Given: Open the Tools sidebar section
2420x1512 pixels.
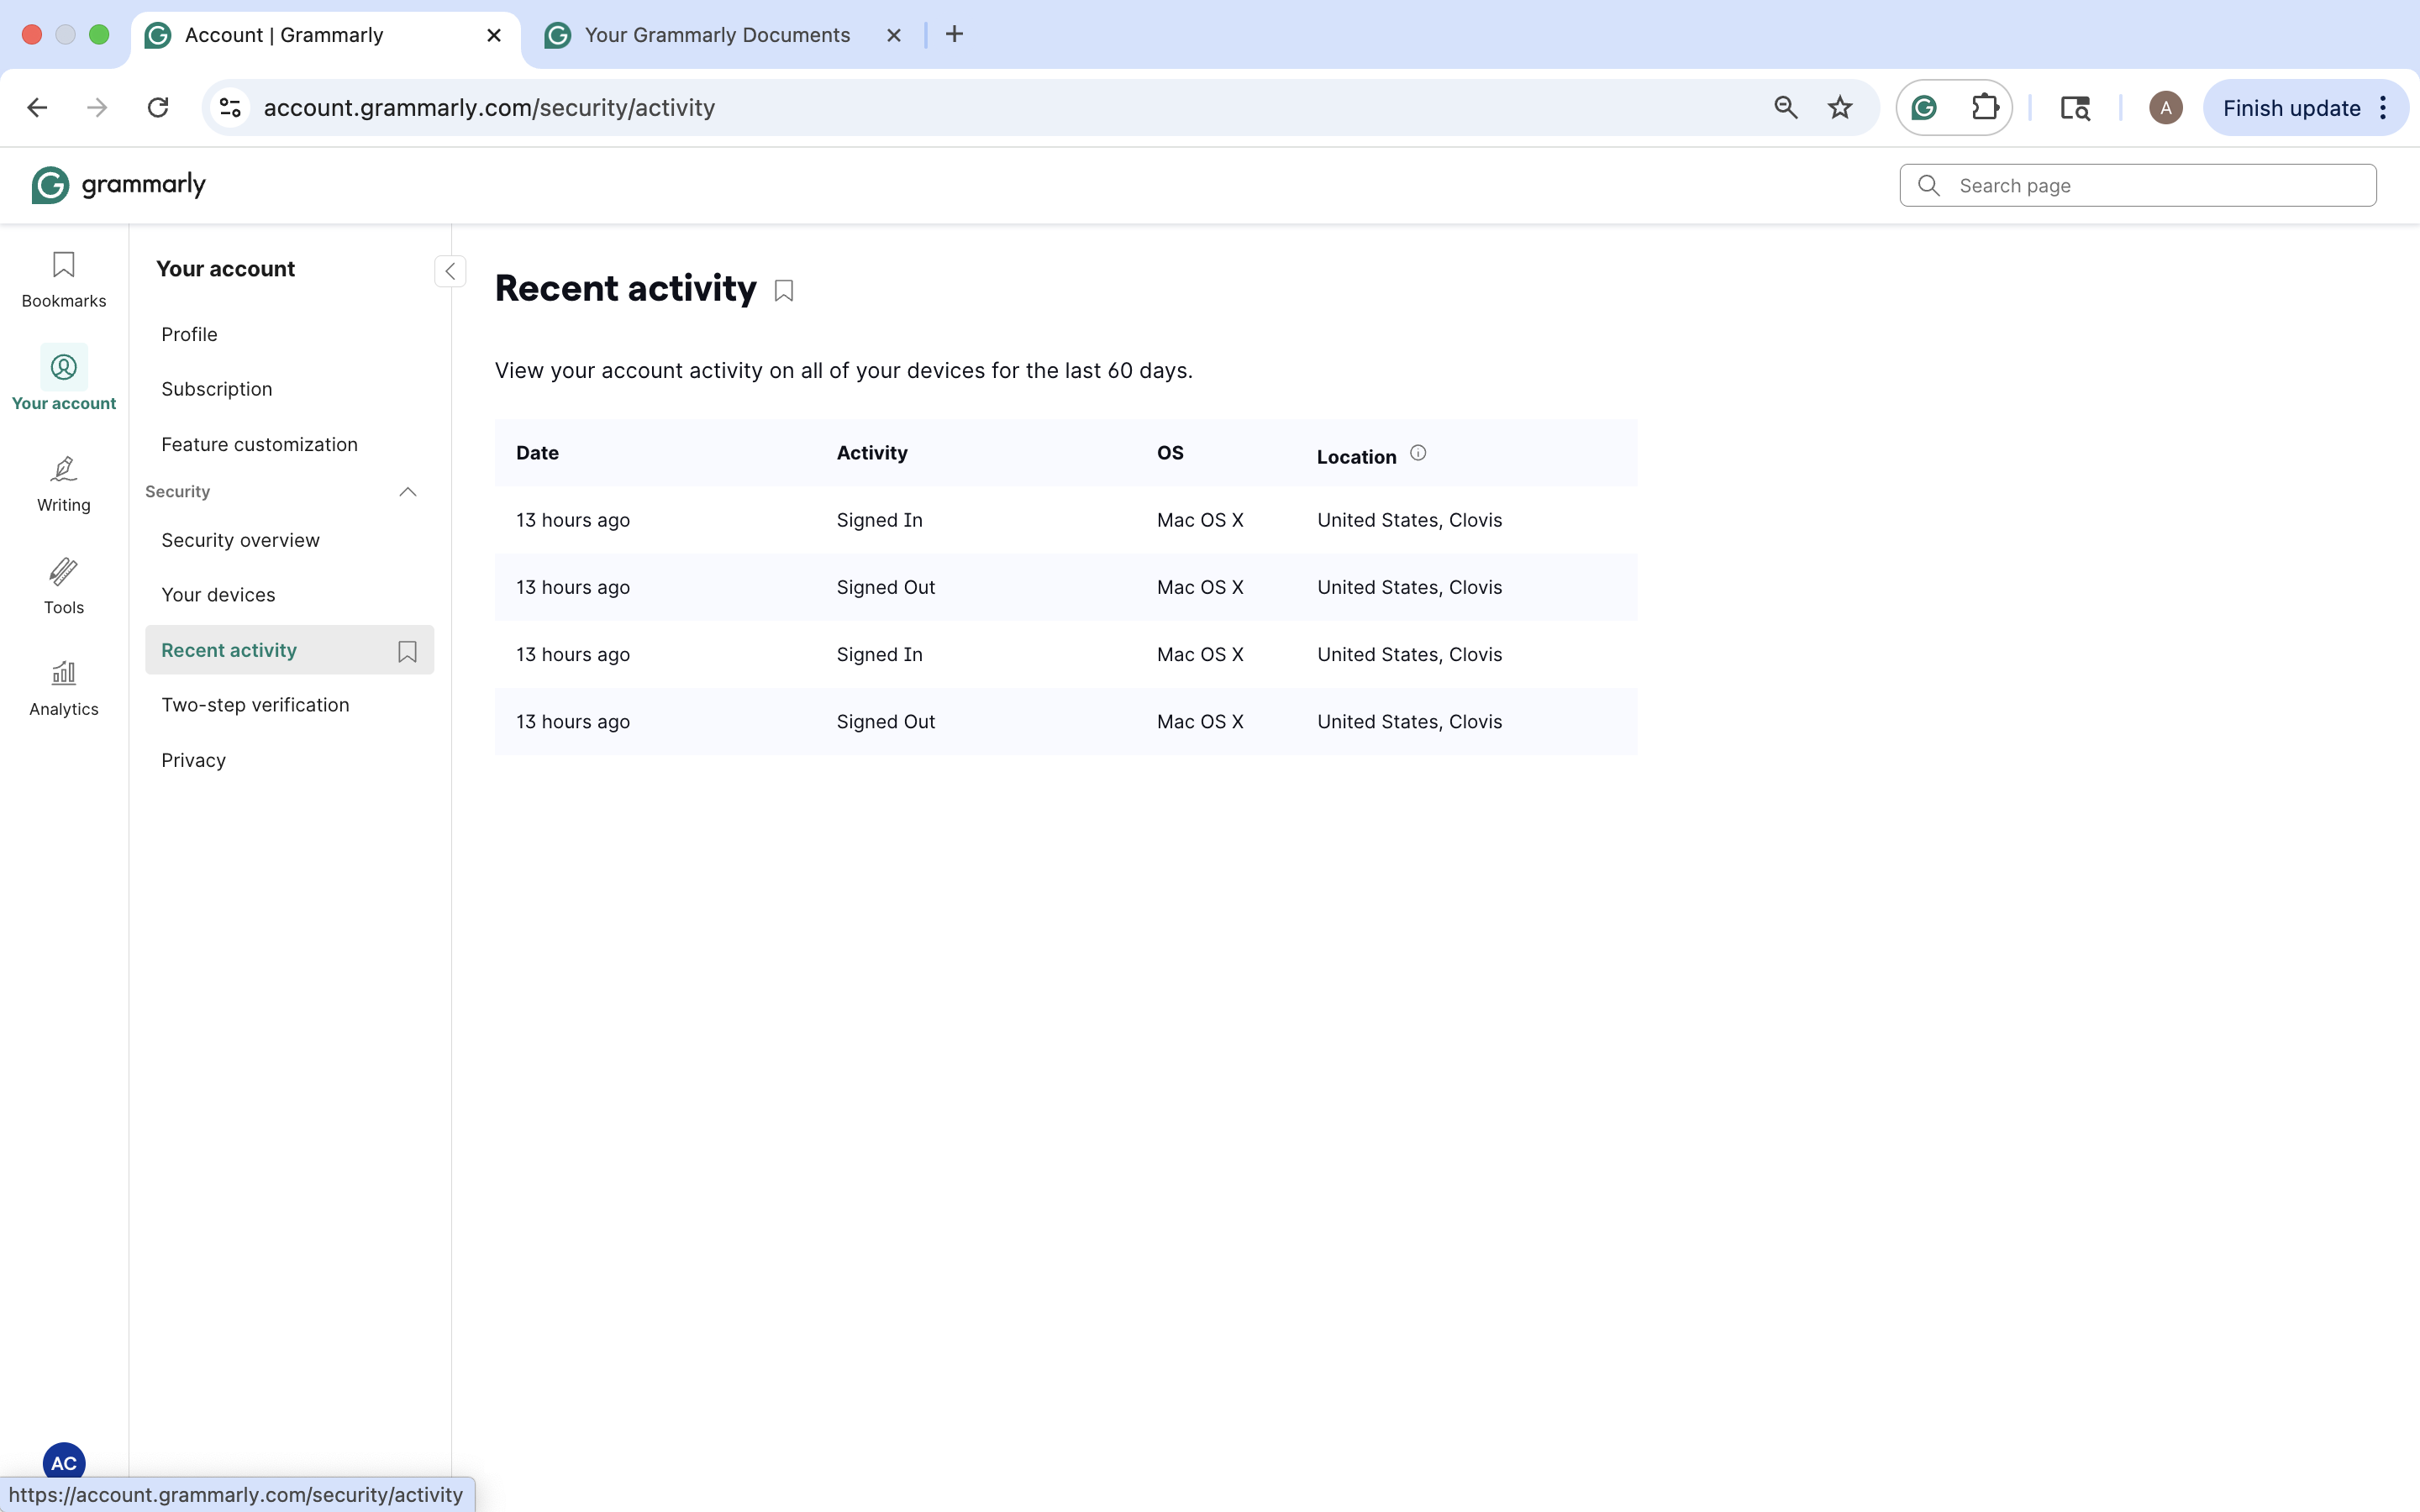Looking at the screenshot, I should pyautogui.click(x=62, y=586).
